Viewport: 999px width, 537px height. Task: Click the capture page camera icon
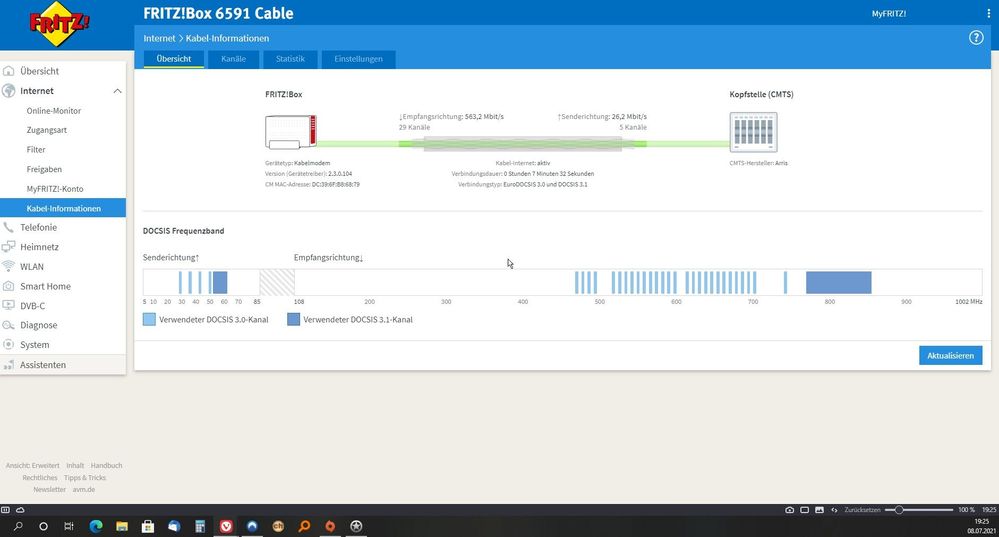789,510
